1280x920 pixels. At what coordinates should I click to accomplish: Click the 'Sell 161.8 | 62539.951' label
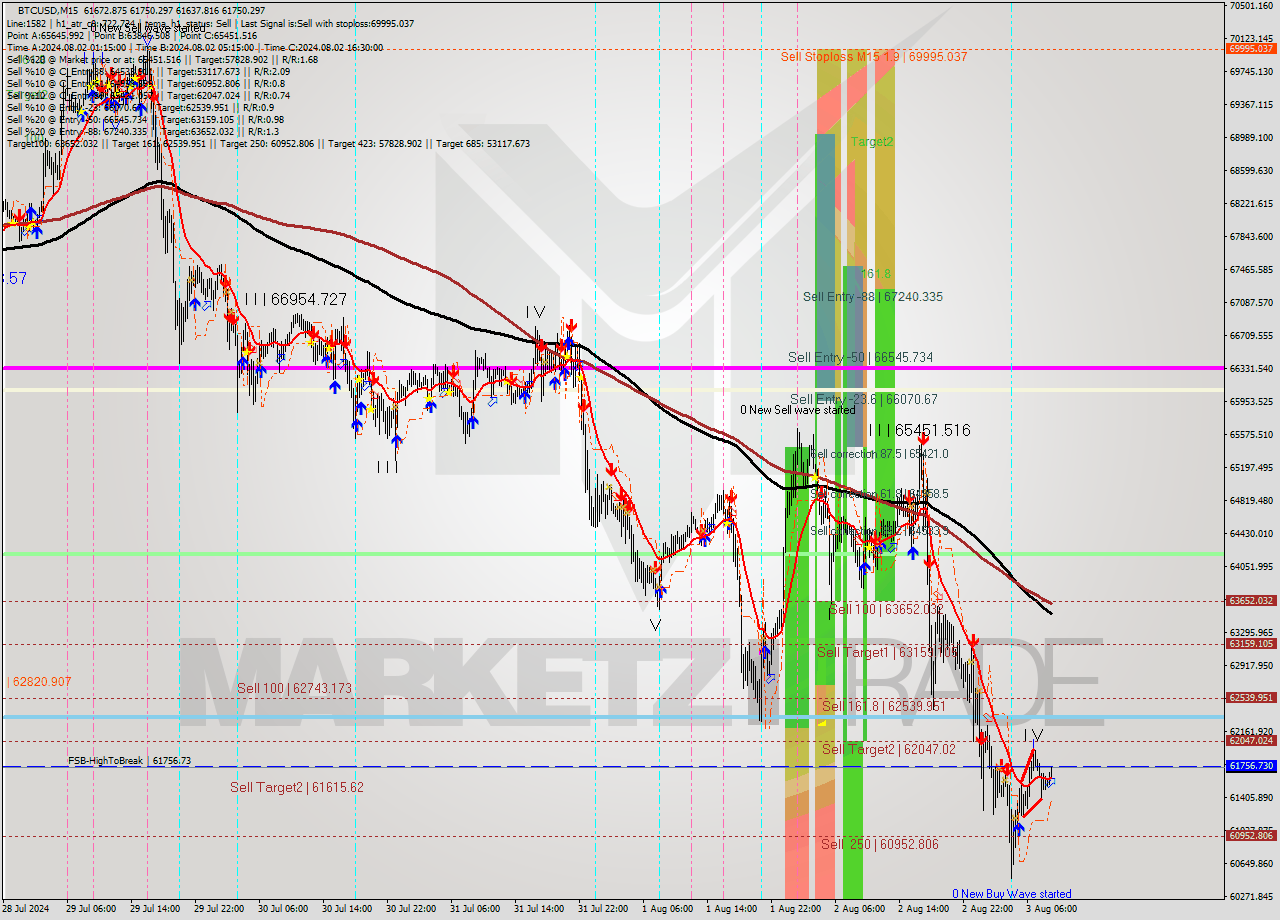(883, 706)
